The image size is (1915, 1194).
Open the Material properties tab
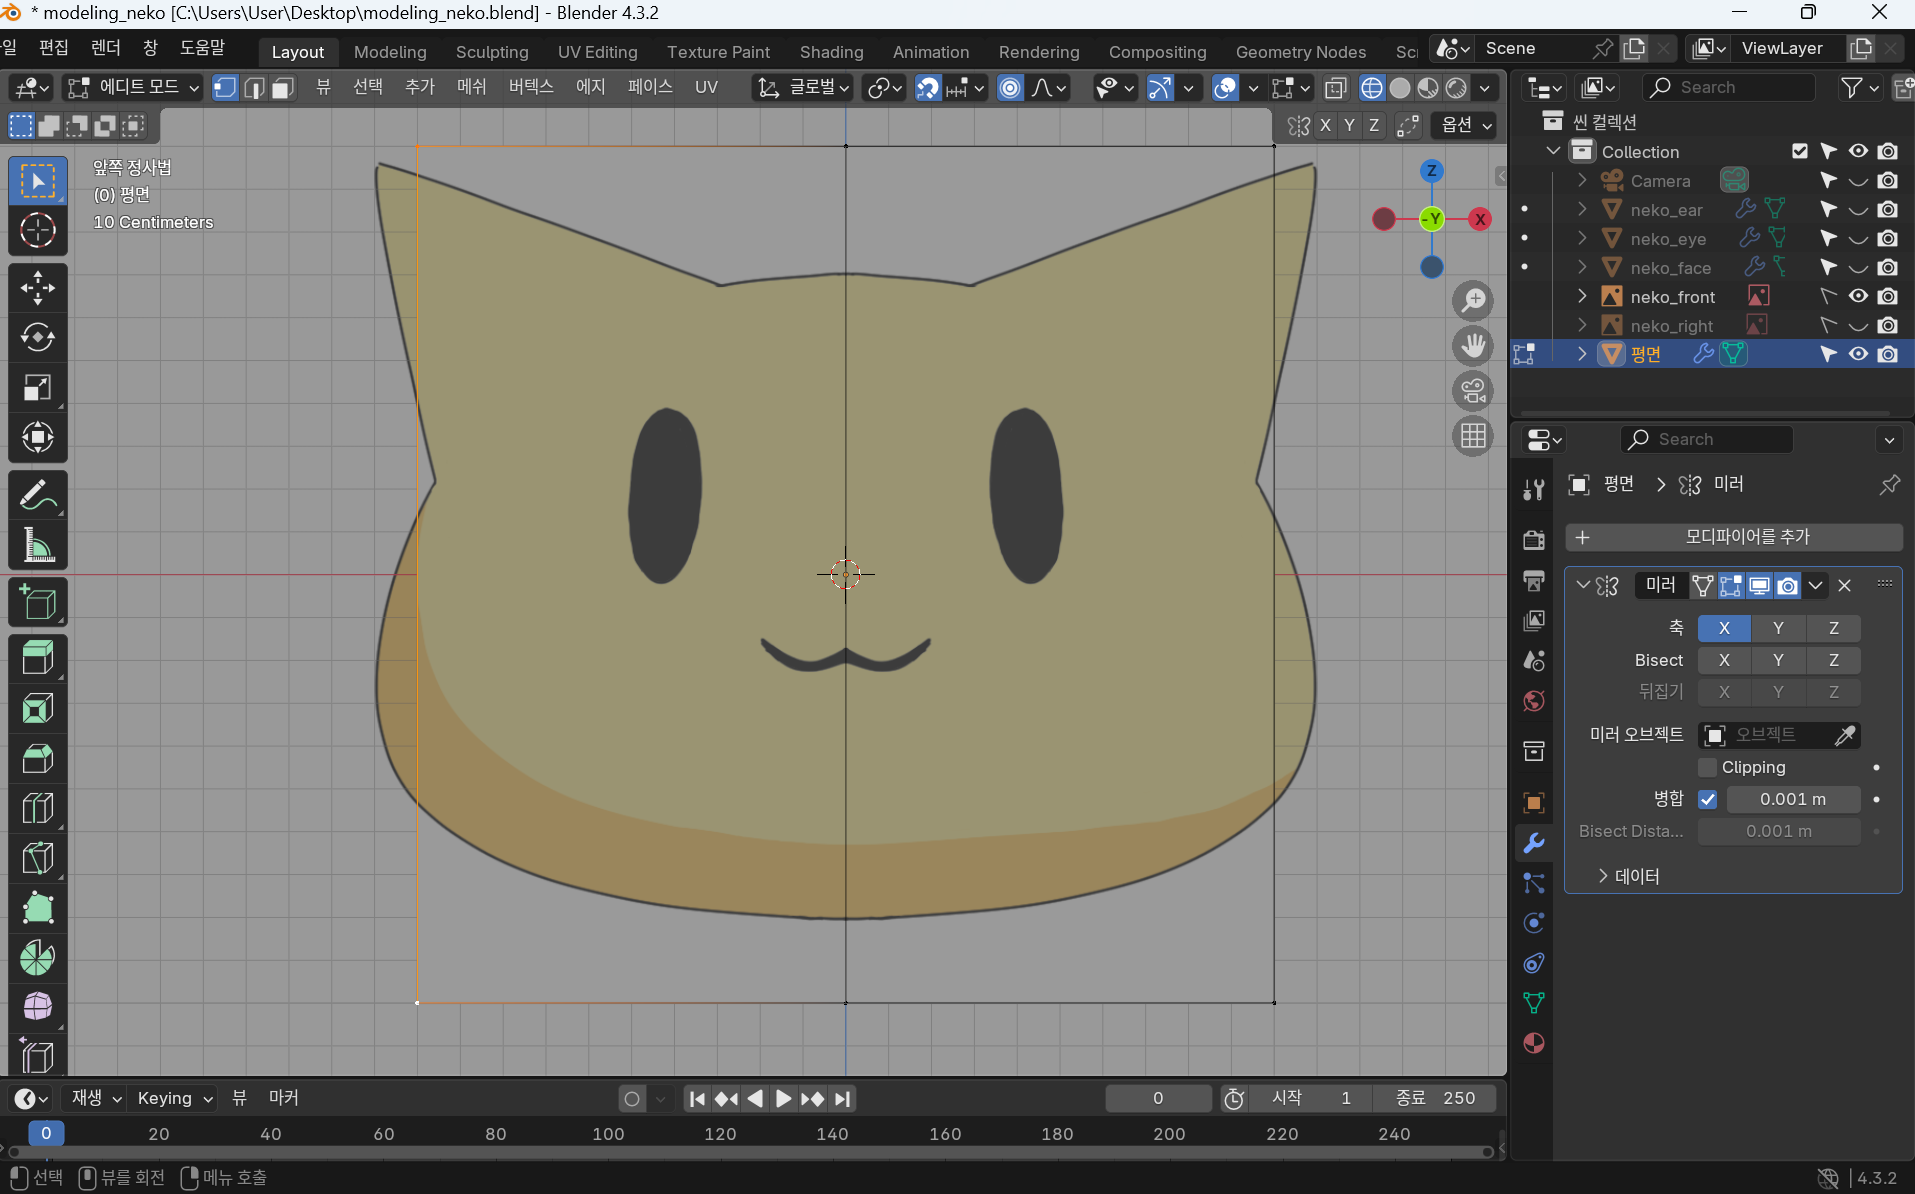click(1534, 1043)
